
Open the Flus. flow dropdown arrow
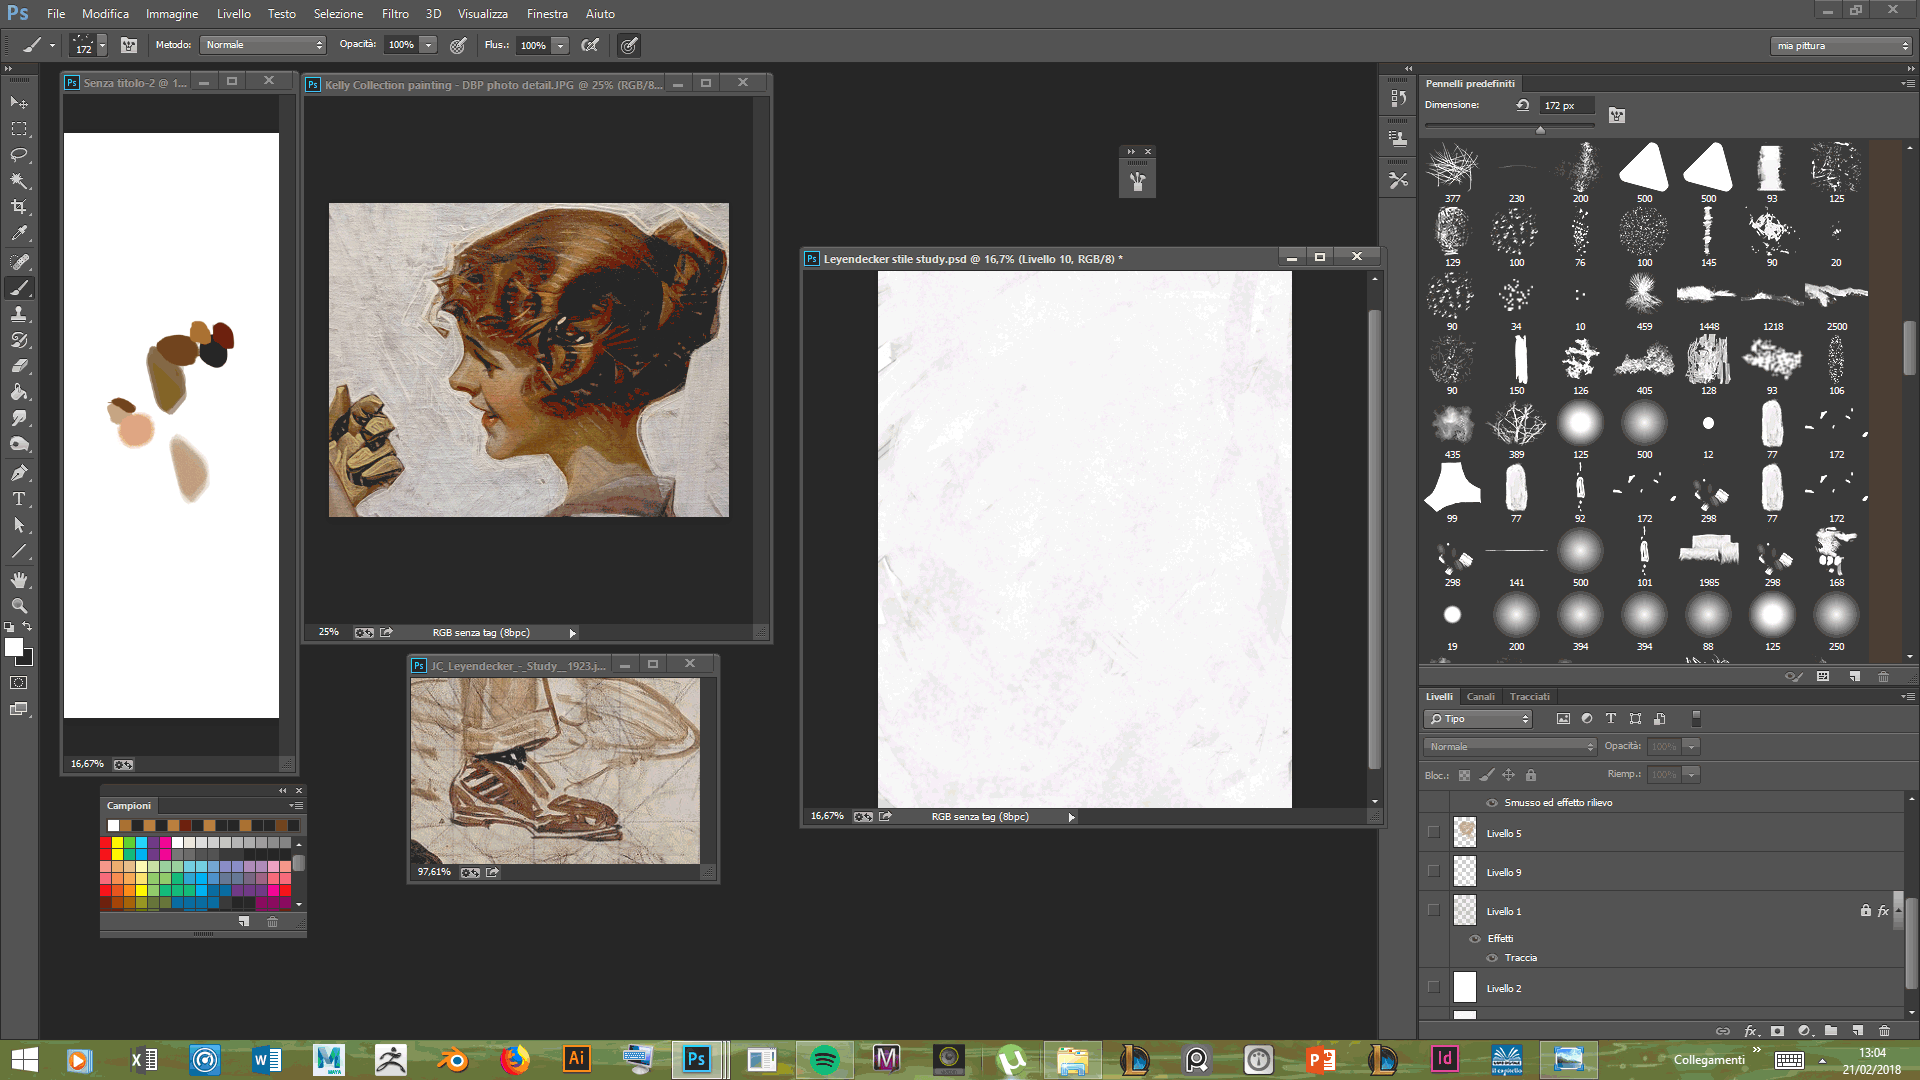[560, 45]
